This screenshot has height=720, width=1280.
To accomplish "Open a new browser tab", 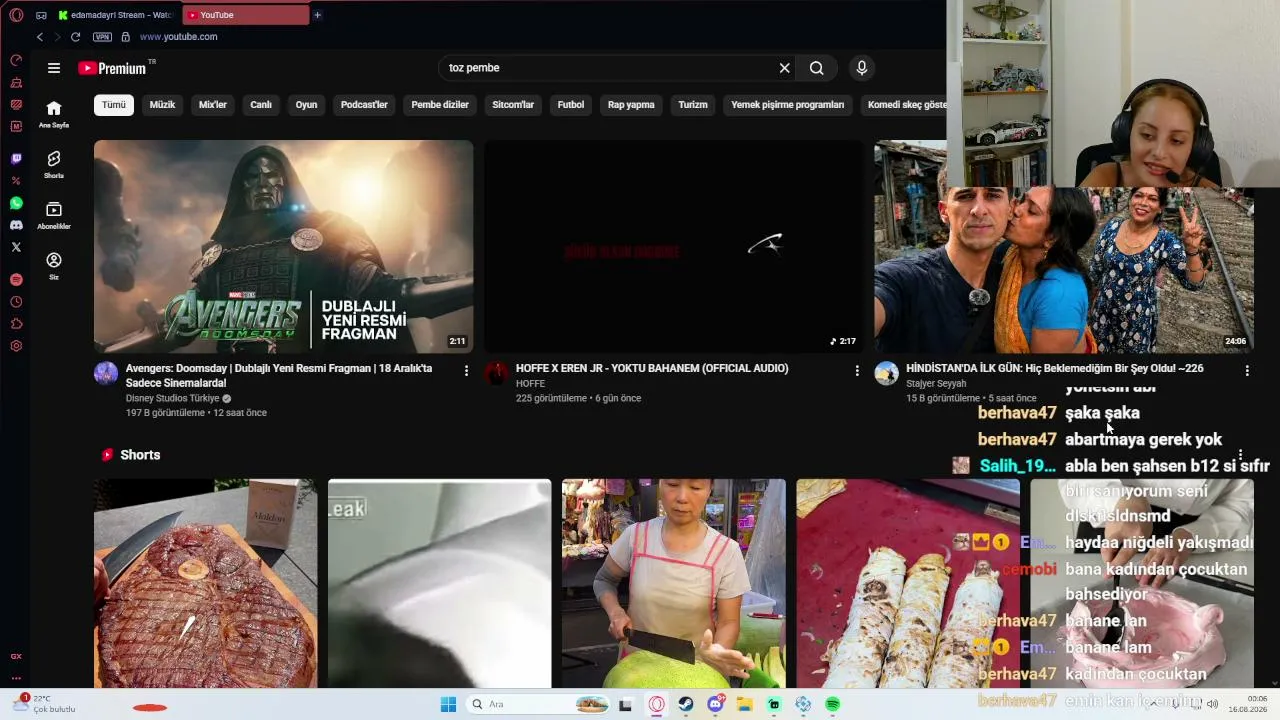I will pyautogui.click(x=318, y=15).
